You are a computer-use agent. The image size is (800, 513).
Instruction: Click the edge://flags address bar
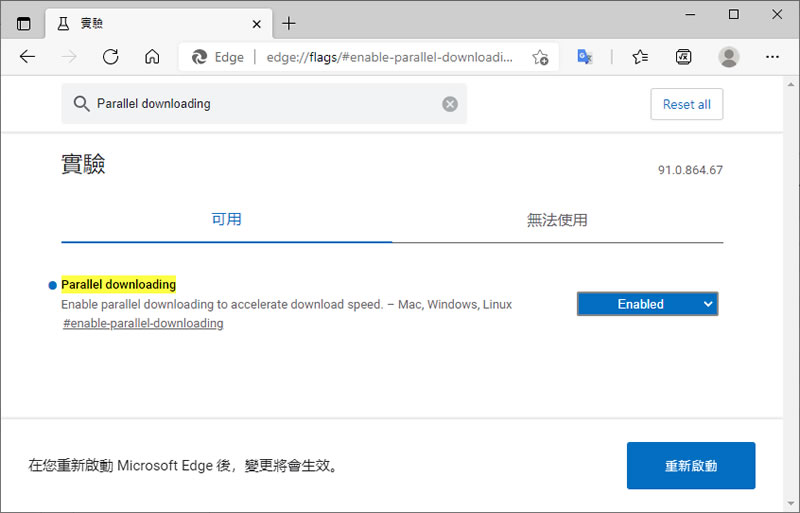(x=390, y=57)
